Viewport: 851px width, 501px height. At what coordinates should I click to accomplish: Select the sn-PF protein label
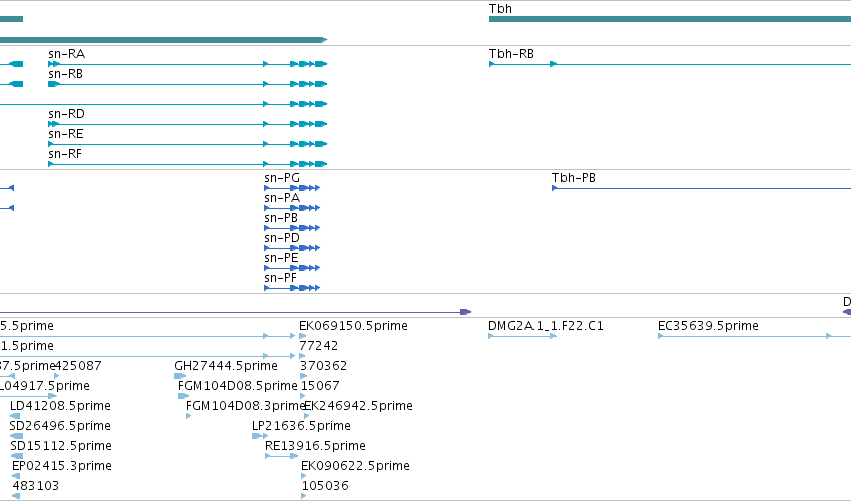pos(281,278)
